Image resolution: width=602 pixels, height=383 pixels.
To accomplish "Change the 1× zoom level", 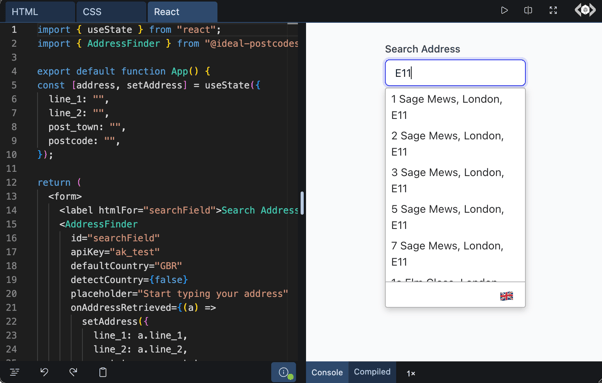I will 411,373.
